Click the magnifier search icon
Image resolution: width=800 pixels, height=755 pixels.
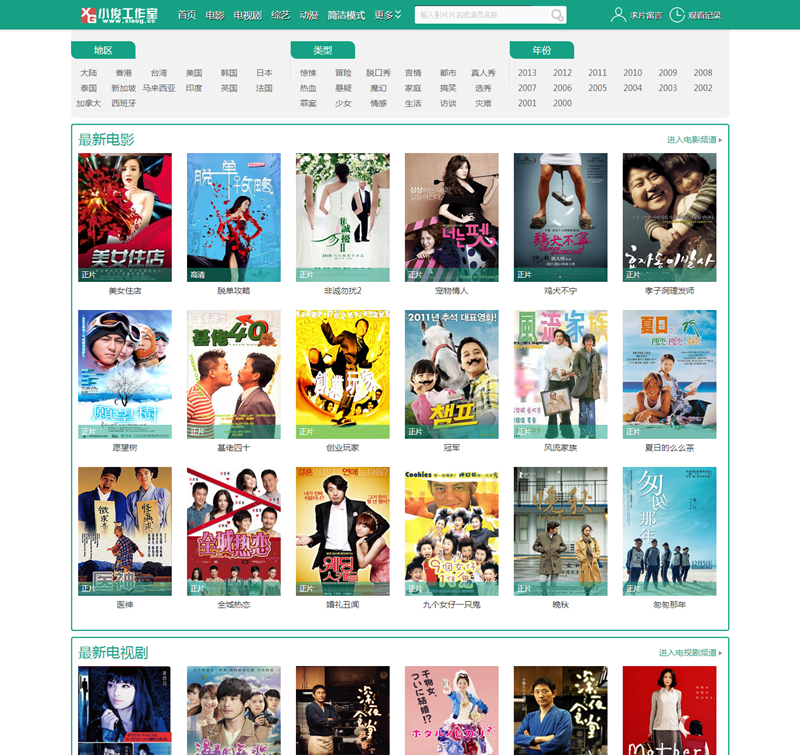(557, 15)
